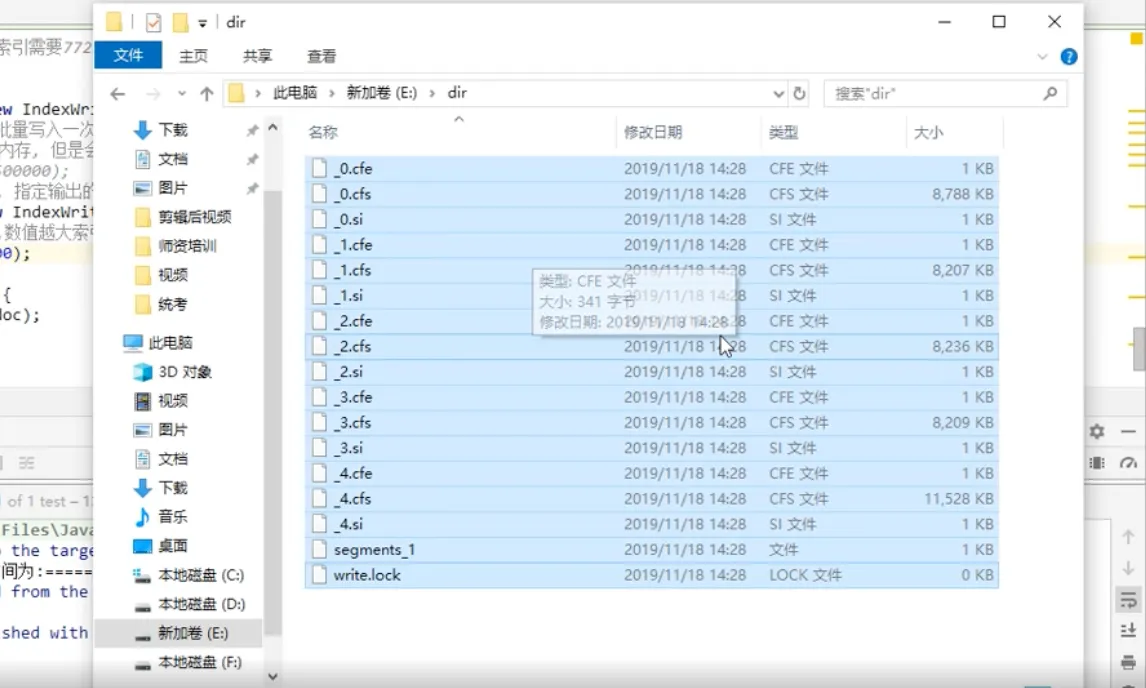Click the 11,528 KB size cell
Viewport: 1146px width, 688px height.
coord(958,499)
